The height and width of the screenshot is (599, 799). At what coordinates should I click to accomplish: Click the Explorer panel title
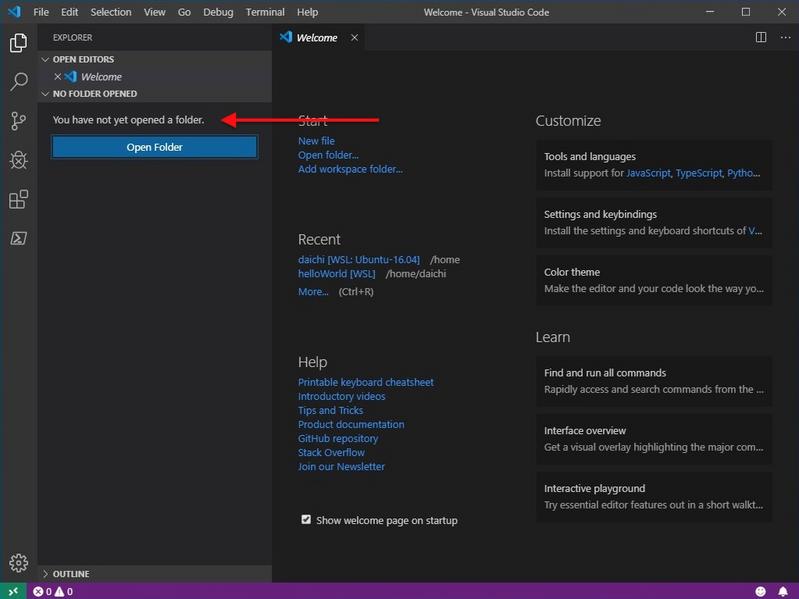72,38
